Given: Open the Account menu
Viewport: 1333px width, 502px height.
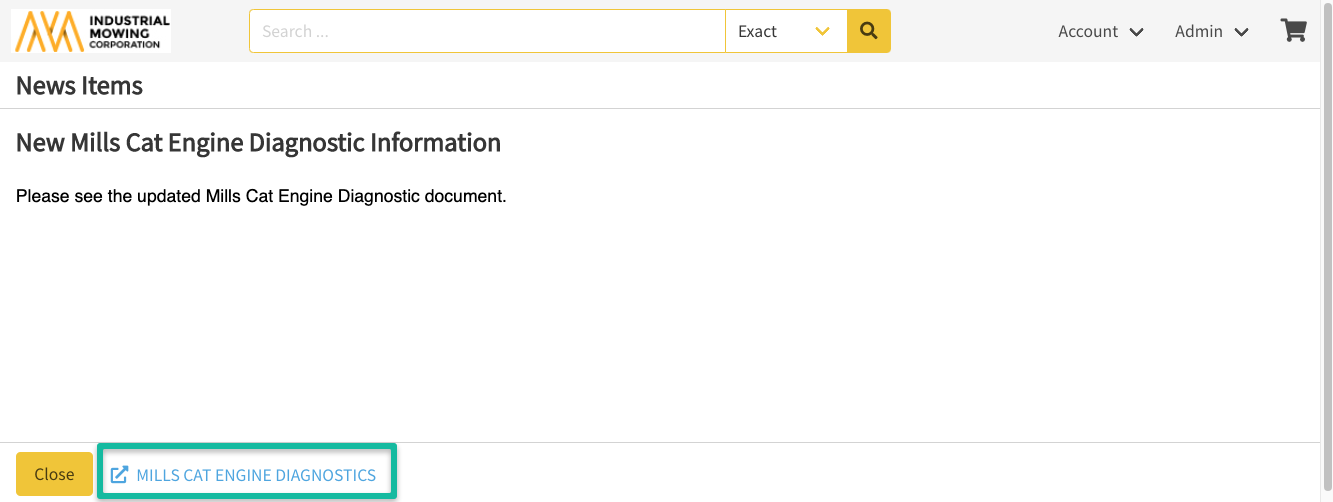Looking at the screenshot, I should pyautogui.click(x=1088, y=31).
